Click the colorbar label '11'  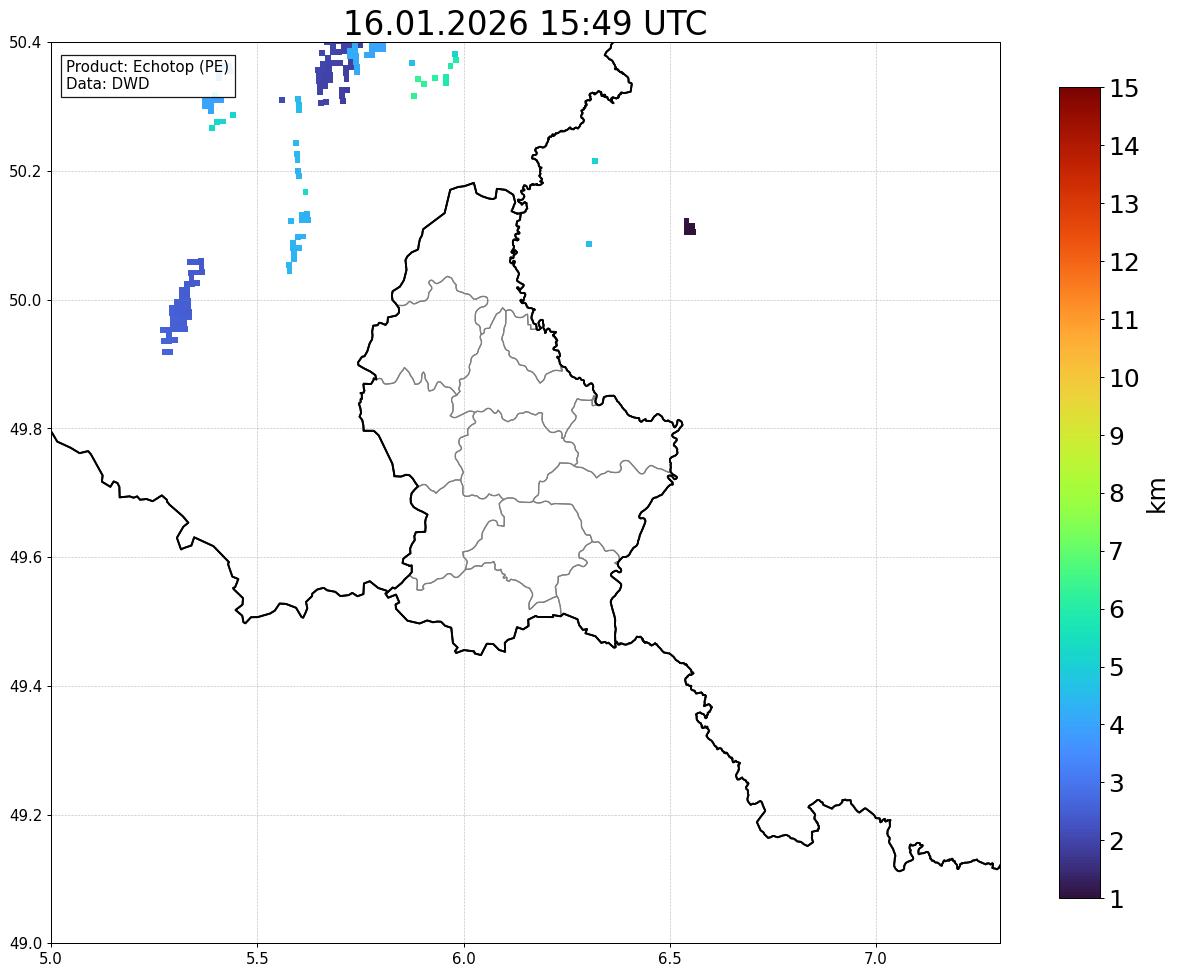click(1124, 320)
